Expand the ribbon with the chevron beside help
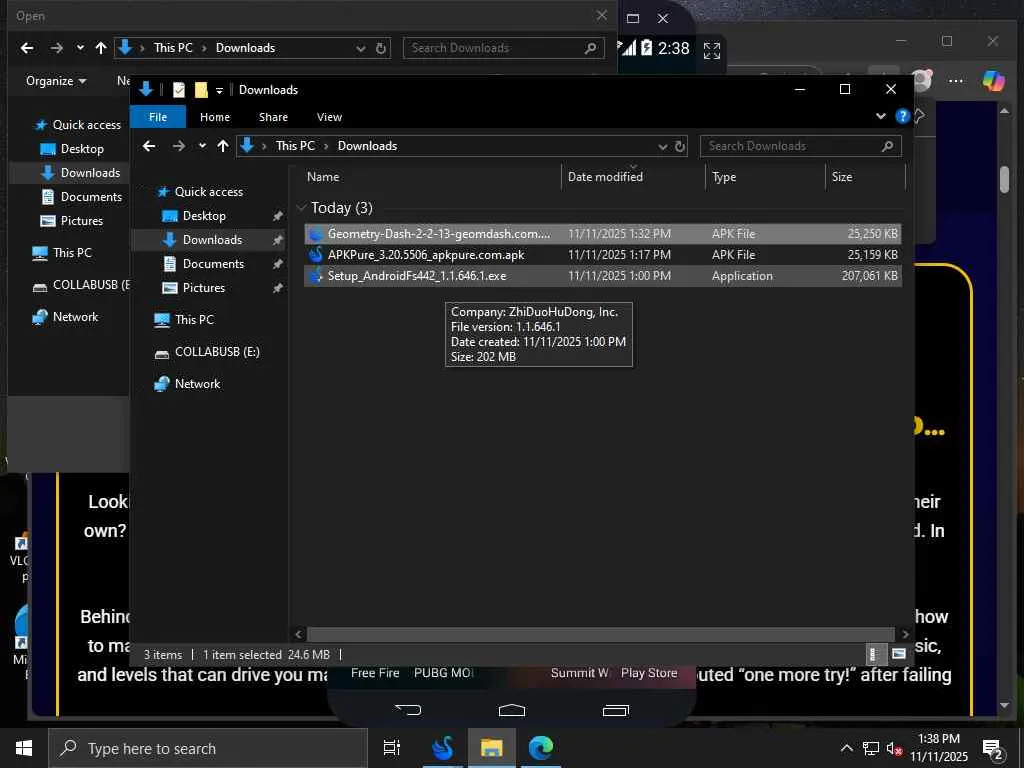 pyautogui.click(x=880, y=116)
